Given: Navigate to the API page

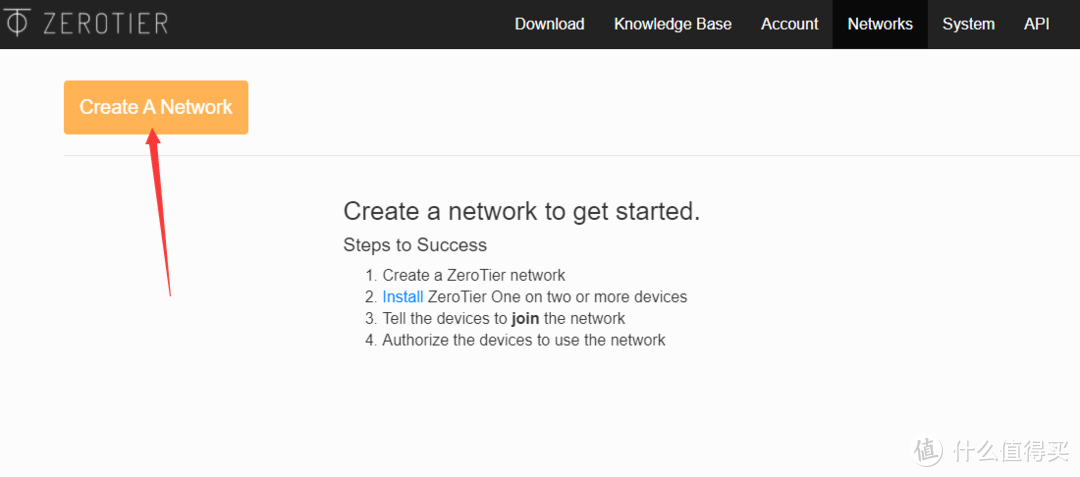Looking at the screenshot, I should [1036, 24].
